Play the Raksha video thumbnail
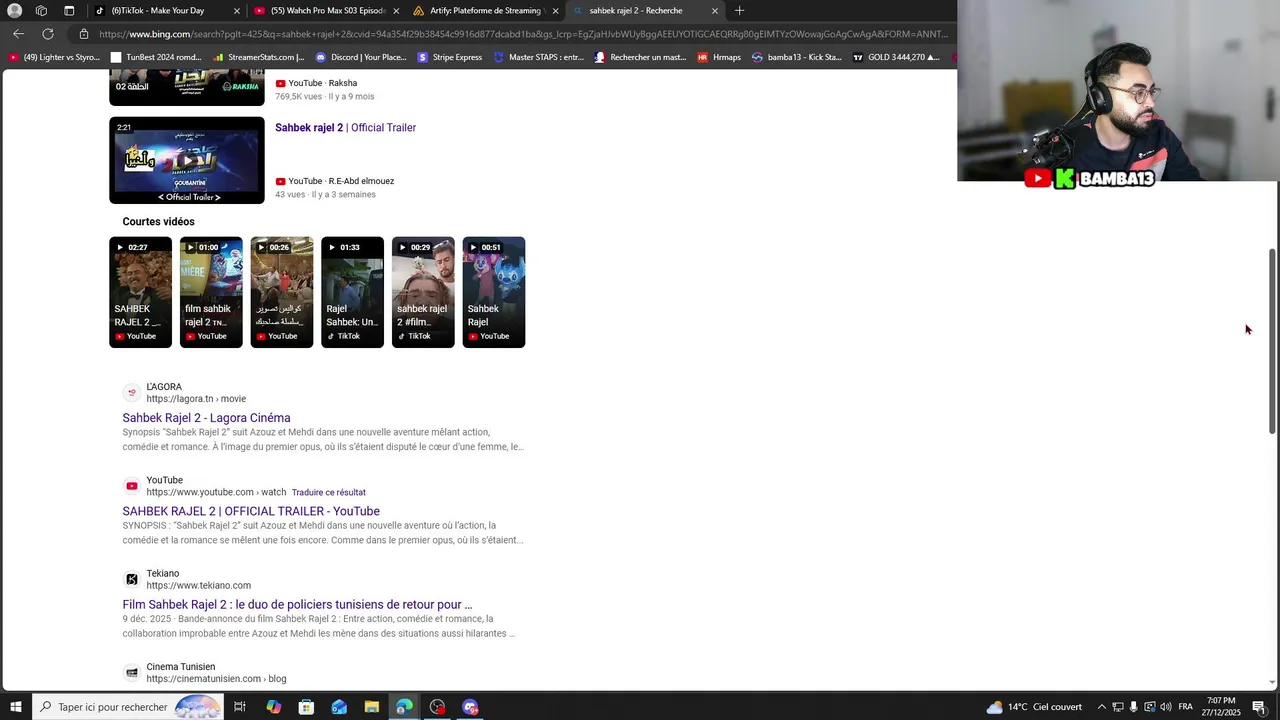The height and width of the screenshot is (720, 1280). tap(187, 88)
